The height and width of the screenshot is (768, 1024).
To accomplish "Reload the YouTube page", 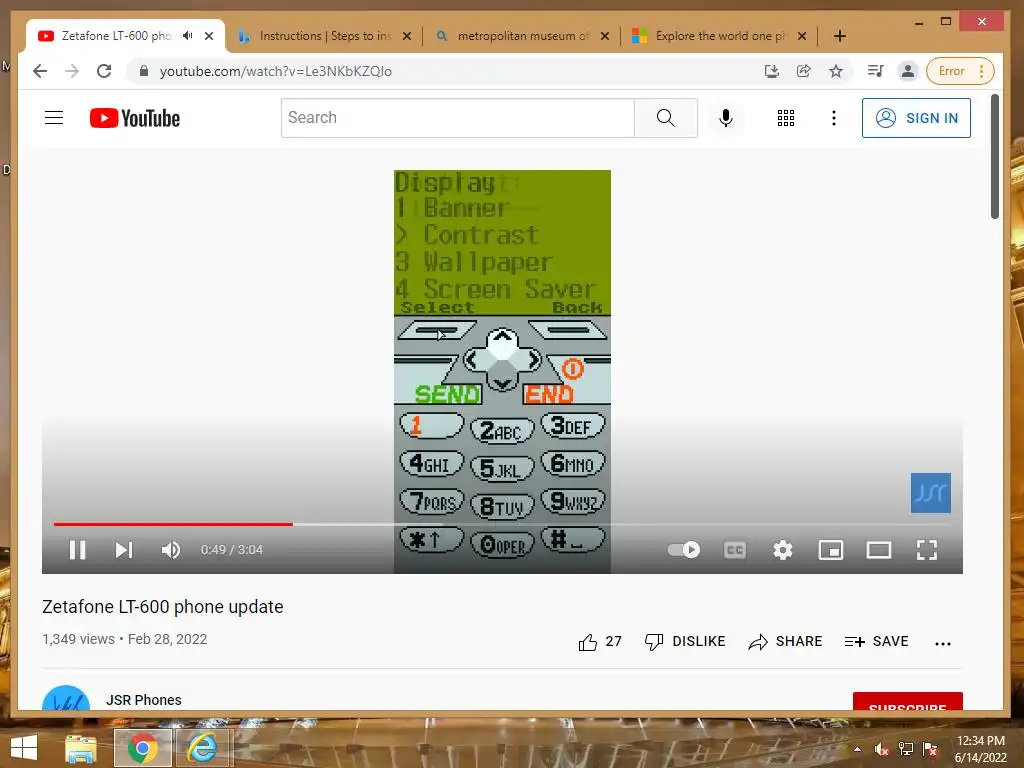I will tap(104, 71).
